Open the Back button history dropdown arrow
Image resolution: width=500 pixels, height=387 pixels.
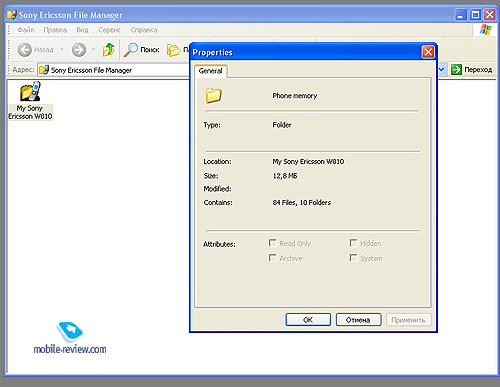[x=62, y=50]
